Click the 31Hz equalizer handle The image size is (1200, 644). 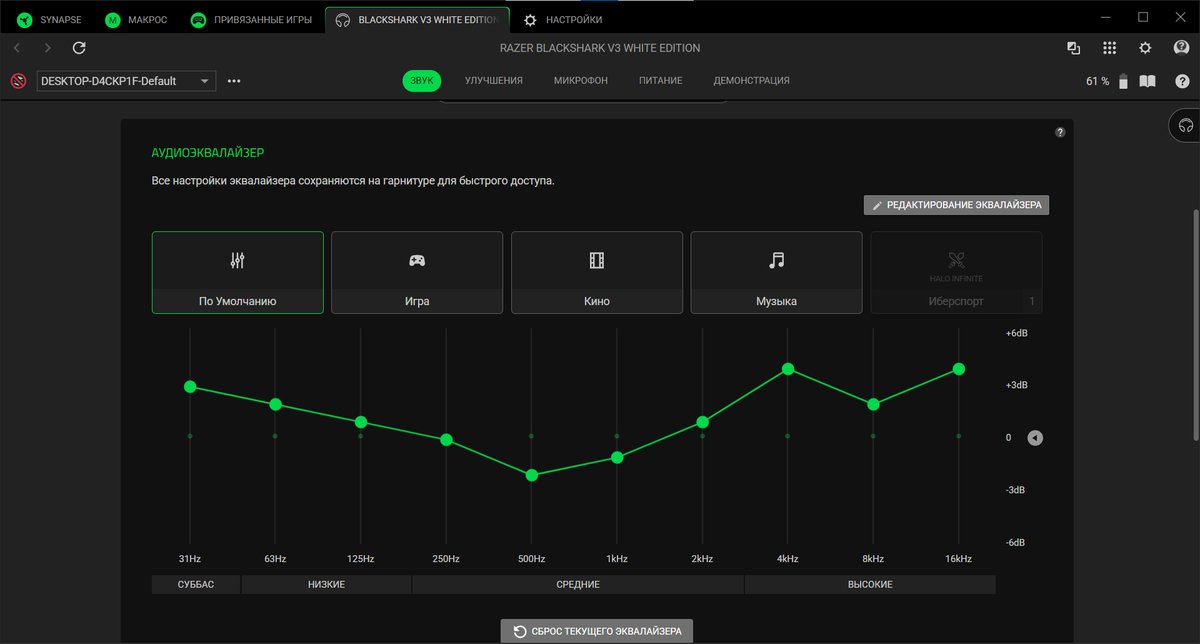tap(190, 387)
